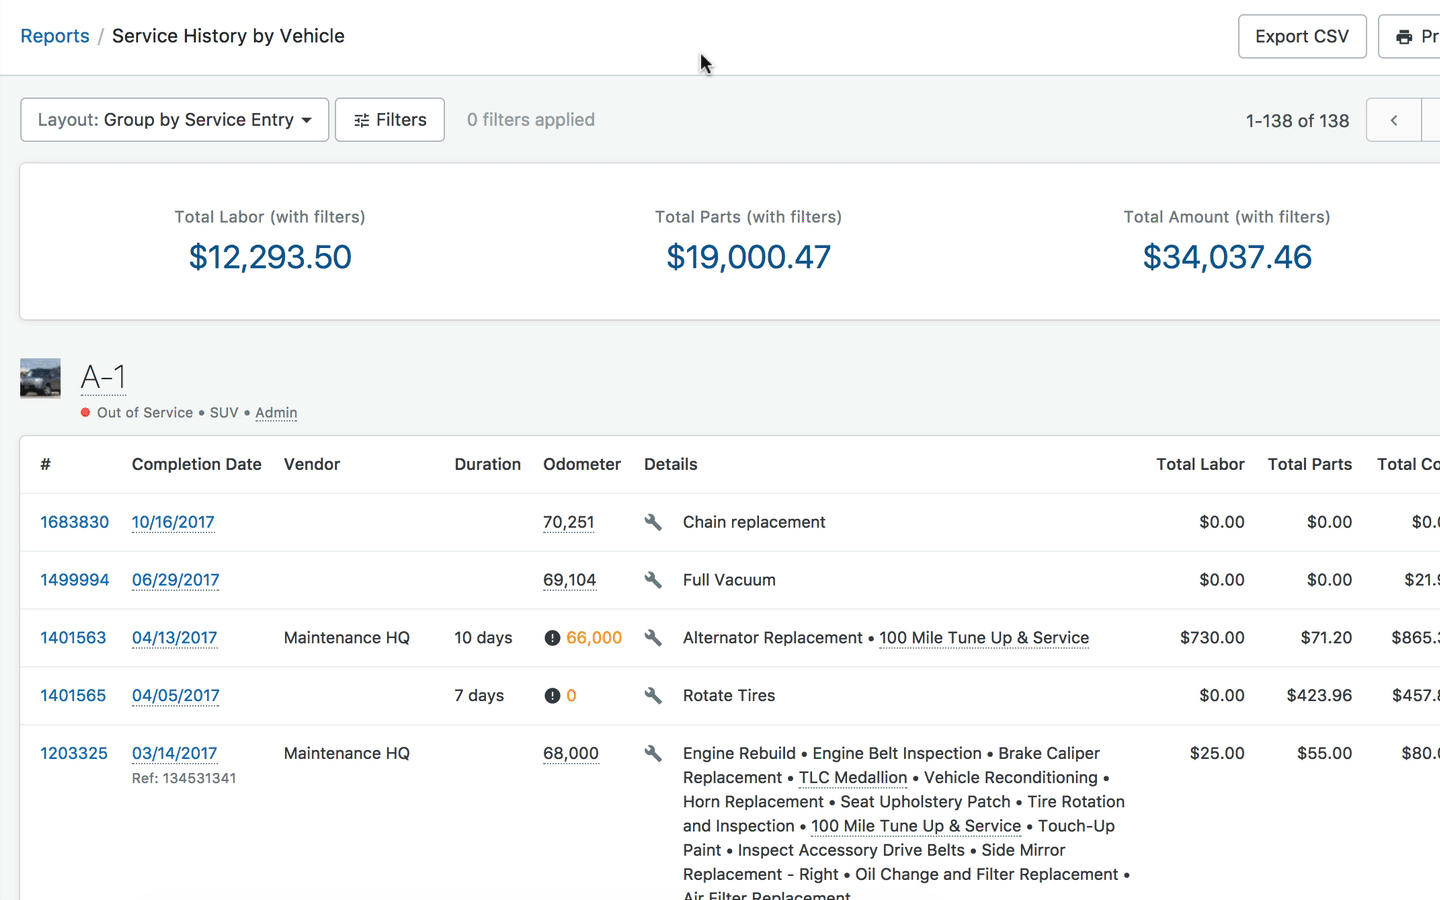Click wrench icon beside Rotate Tires

click(653, 696)
